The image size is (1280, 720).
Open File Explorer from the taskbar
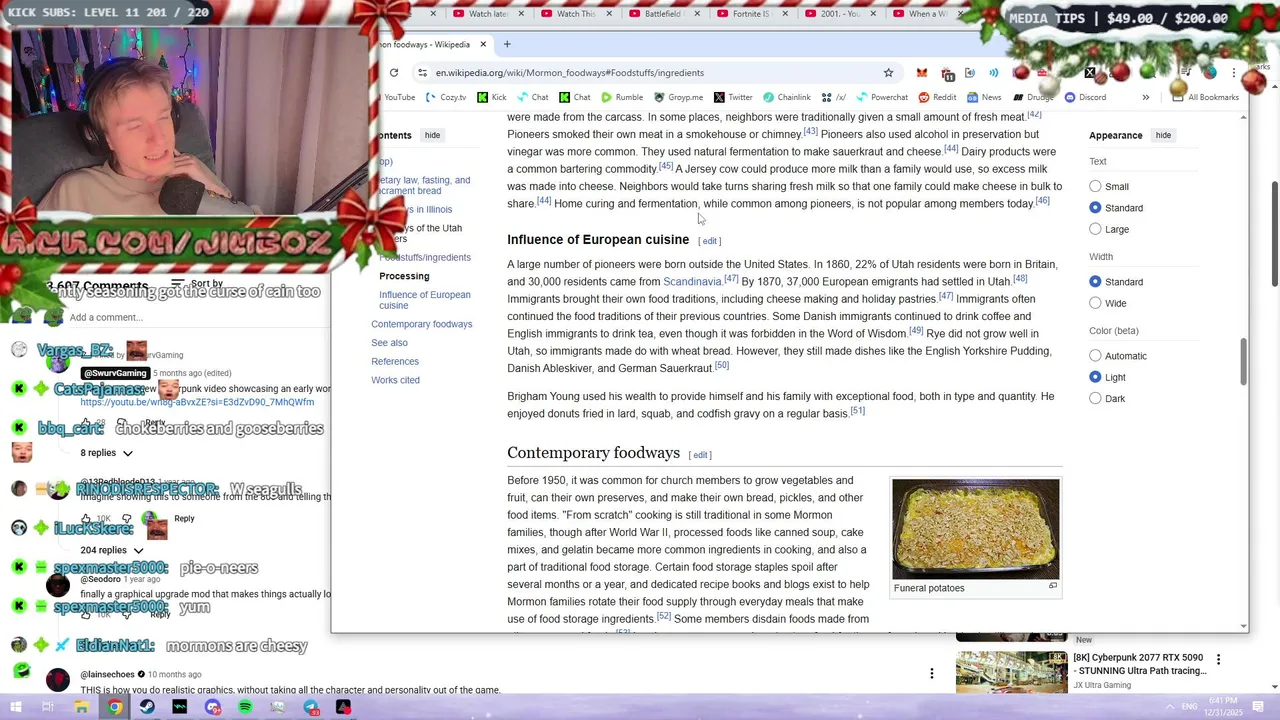click(81, 707)
